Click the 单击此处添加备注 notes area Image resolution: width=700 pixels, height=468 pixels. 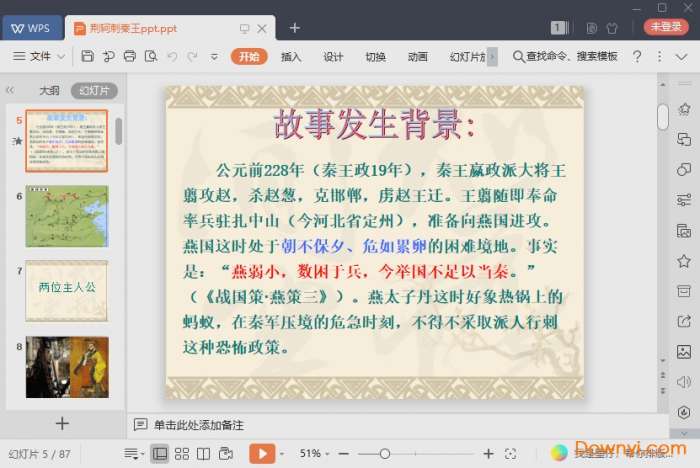coord(199,425)
